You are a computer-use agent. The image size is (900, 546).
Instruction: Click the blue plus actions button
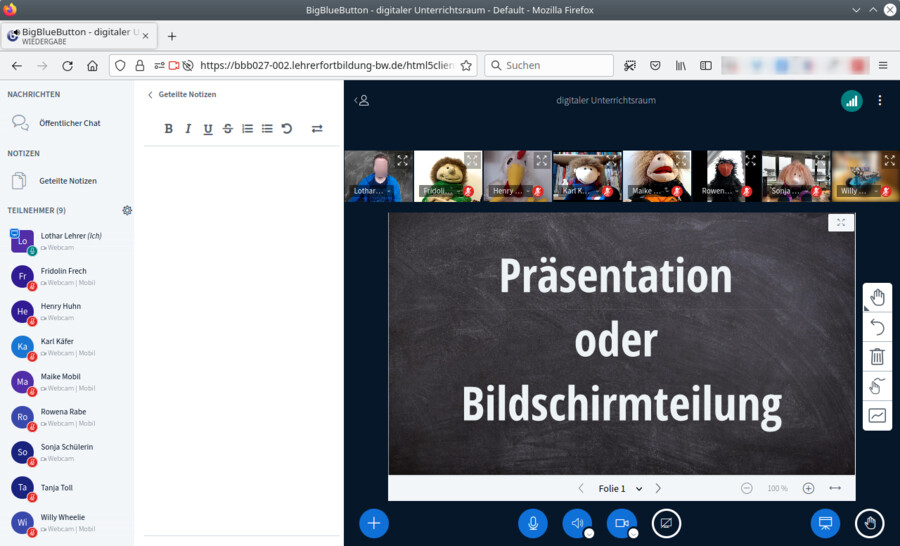[x=374, y=523]
